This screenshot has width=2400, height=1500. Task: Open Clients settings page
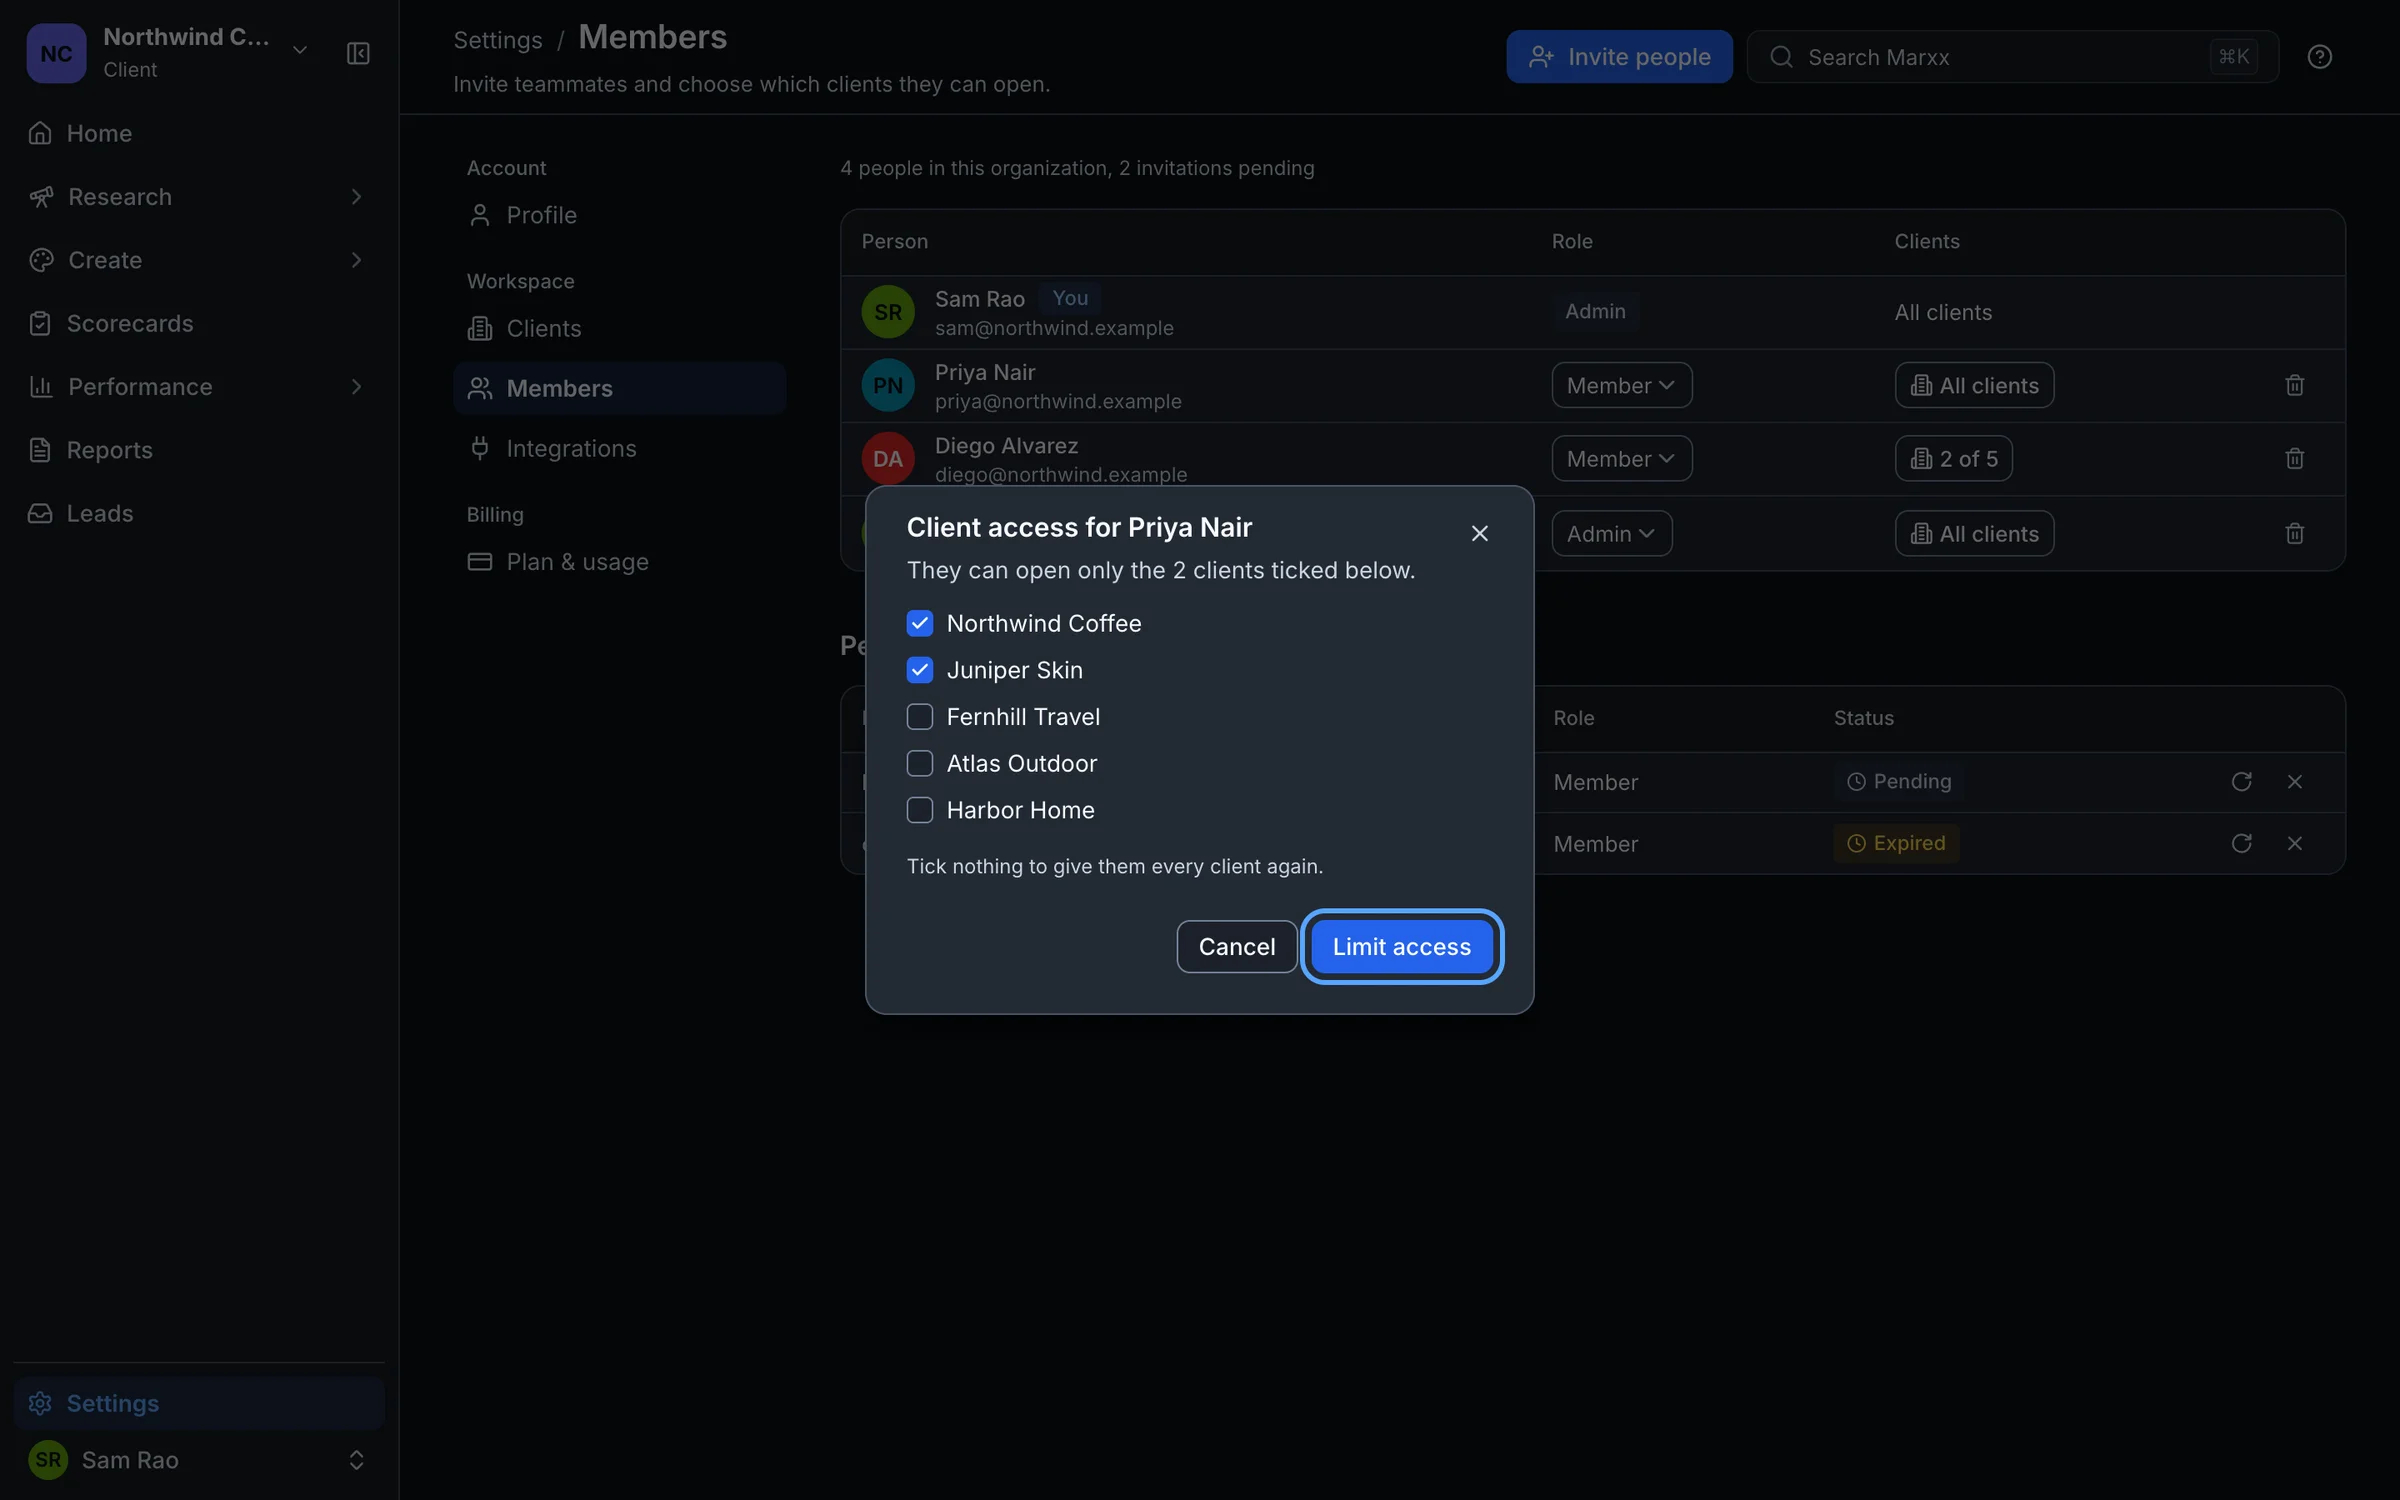(619, 328)
